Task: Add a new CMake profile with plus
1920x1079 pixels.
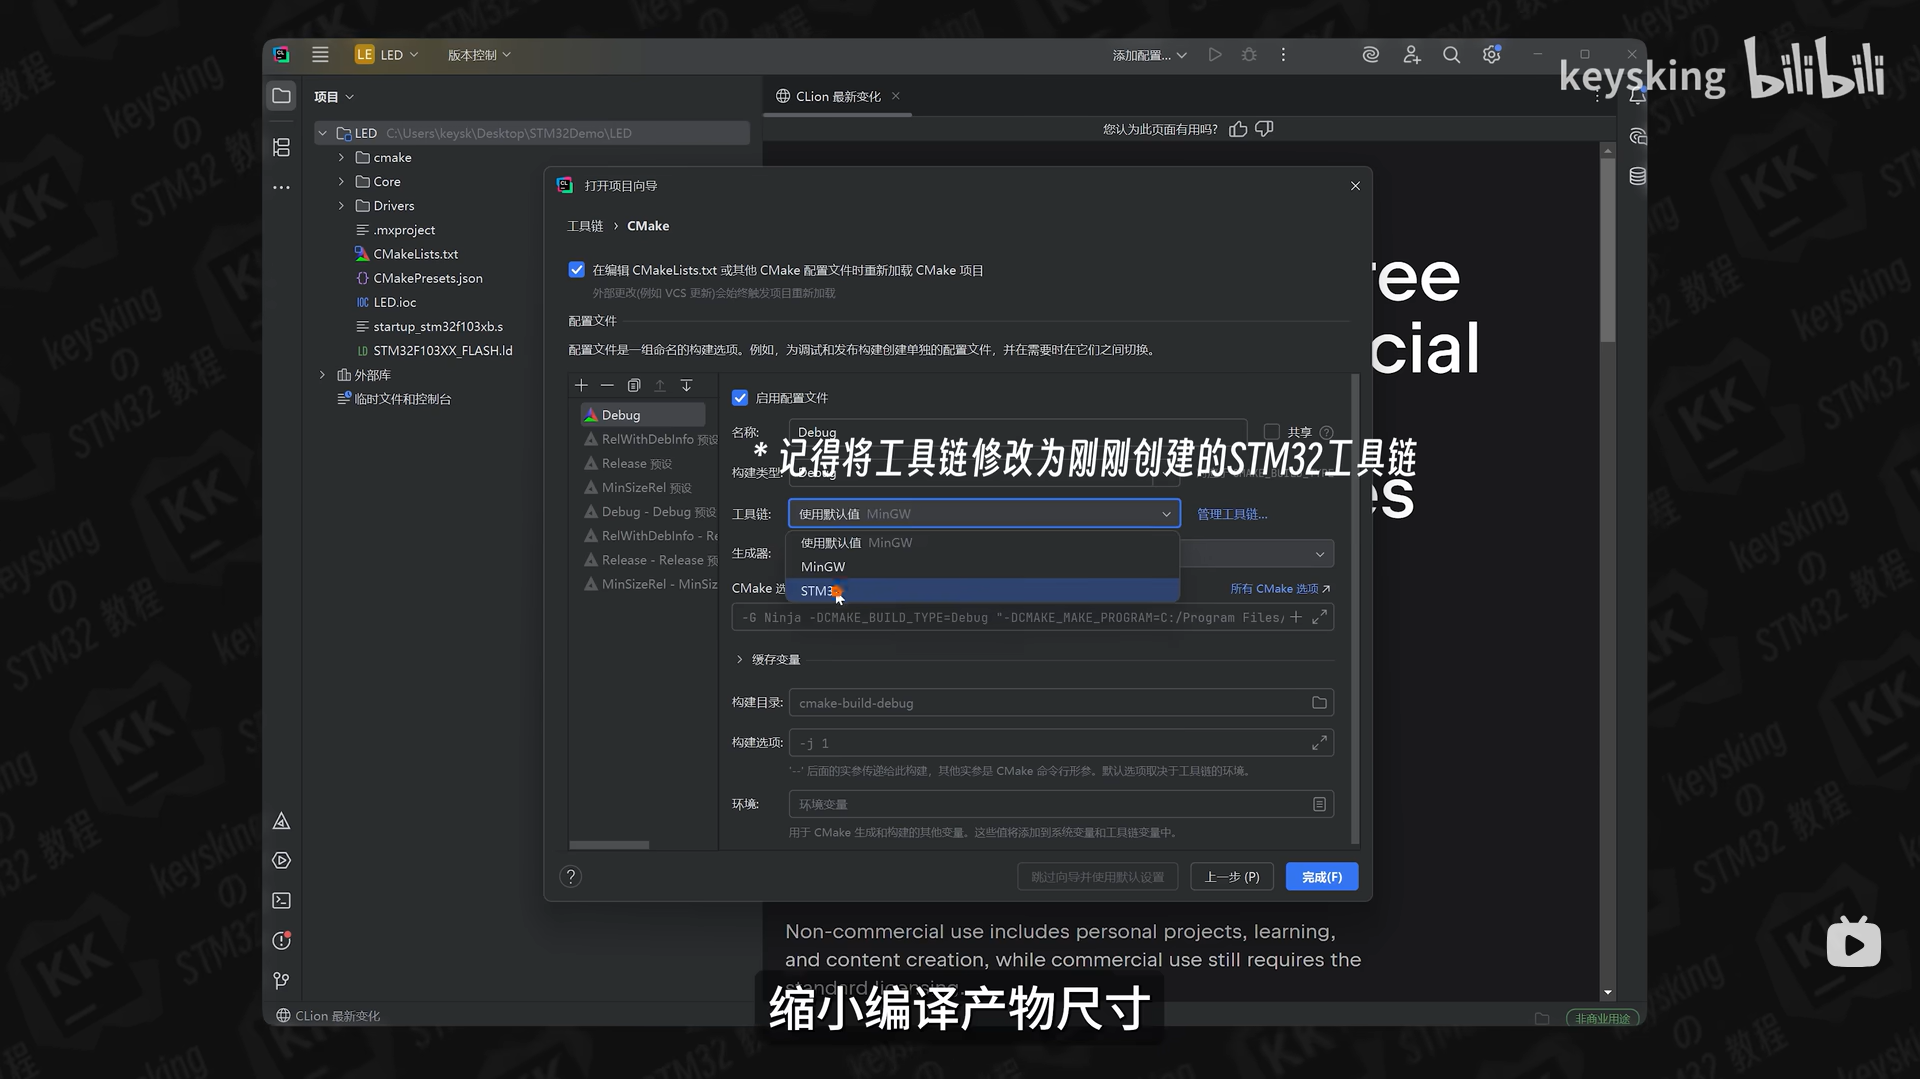Action: (581, 385)
